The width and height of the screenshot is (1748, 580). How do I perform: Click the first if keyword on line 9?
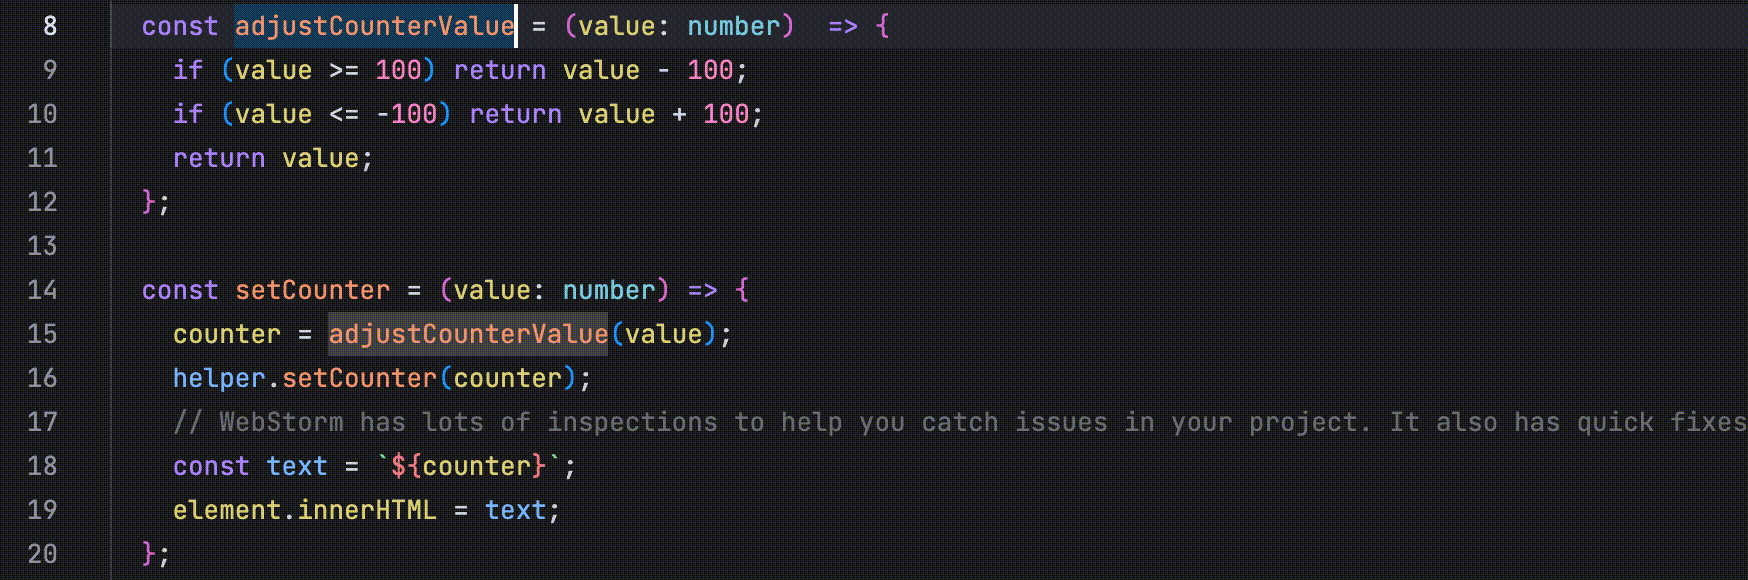pos(188,70)
